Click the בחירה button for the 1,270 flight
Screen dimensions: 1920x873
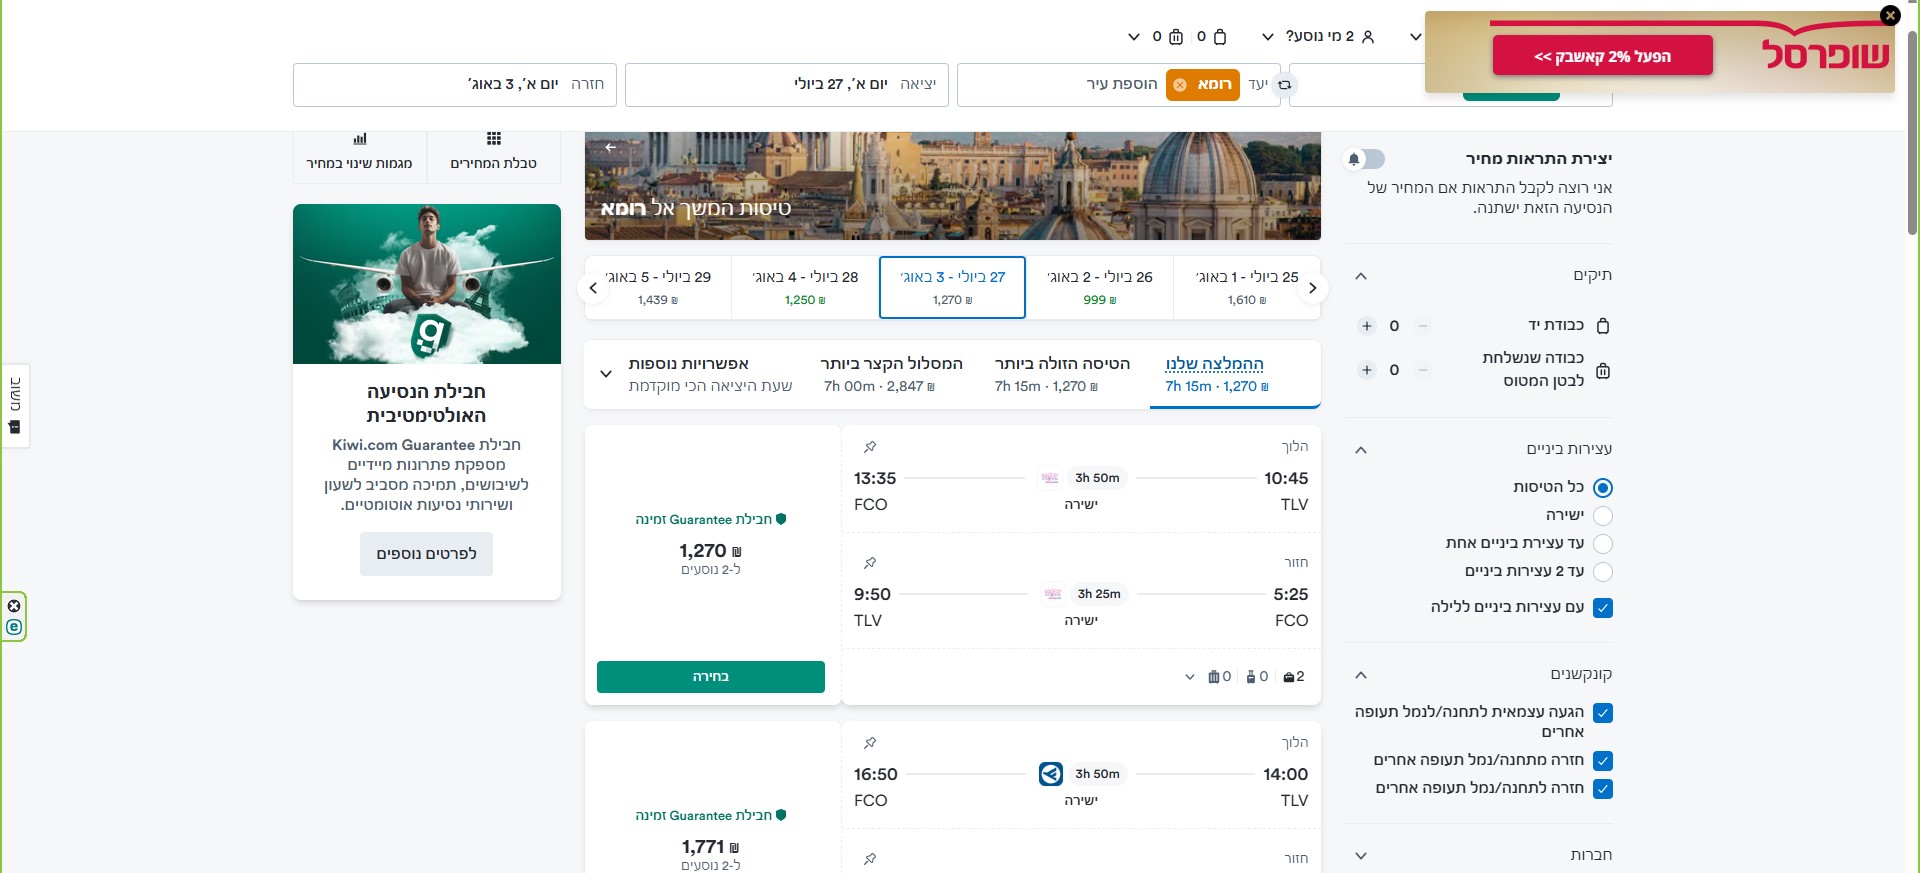[711, 677]
